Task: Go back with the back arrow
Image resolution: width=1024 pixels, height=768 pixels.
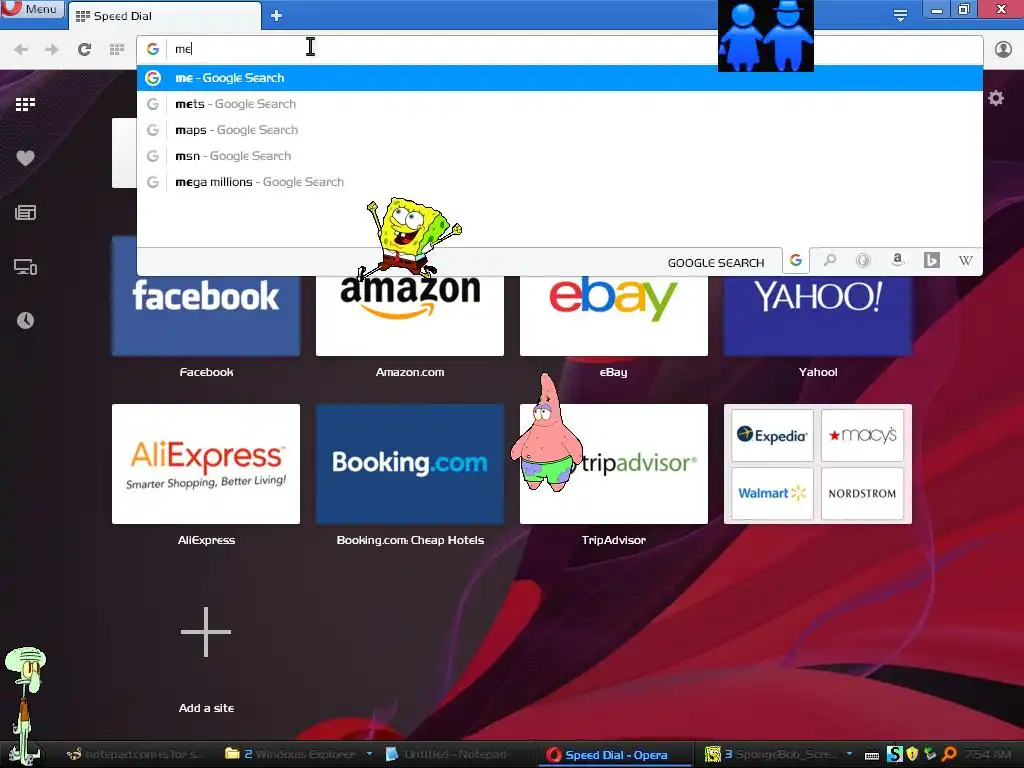Action: point(21,49)
